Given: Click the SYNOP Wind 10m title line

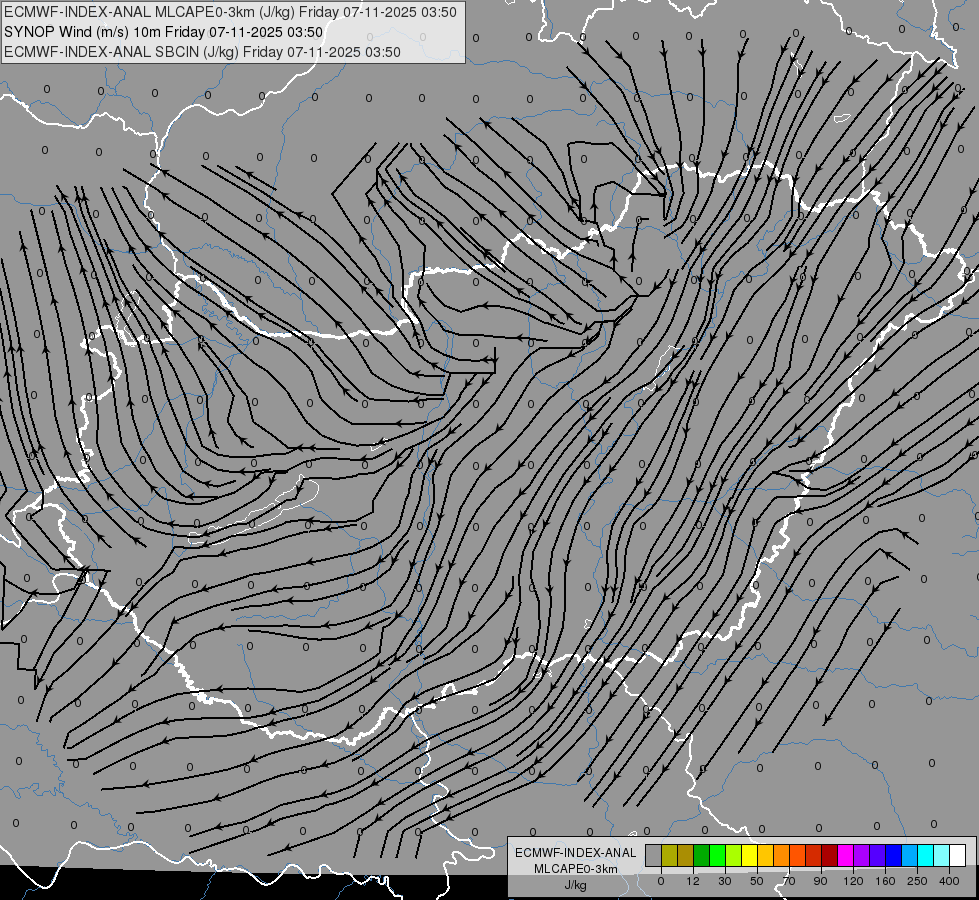Looking at the screenshot, I should 164,32.
